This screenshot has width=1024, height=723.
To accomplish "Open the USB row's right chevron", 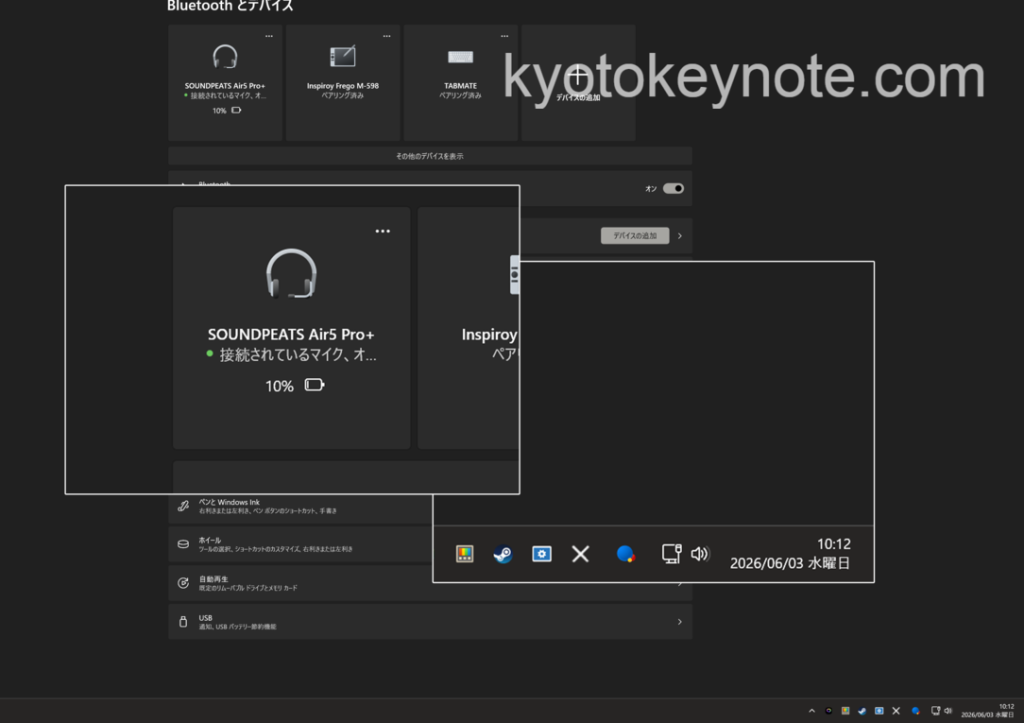I will (680, 622).
